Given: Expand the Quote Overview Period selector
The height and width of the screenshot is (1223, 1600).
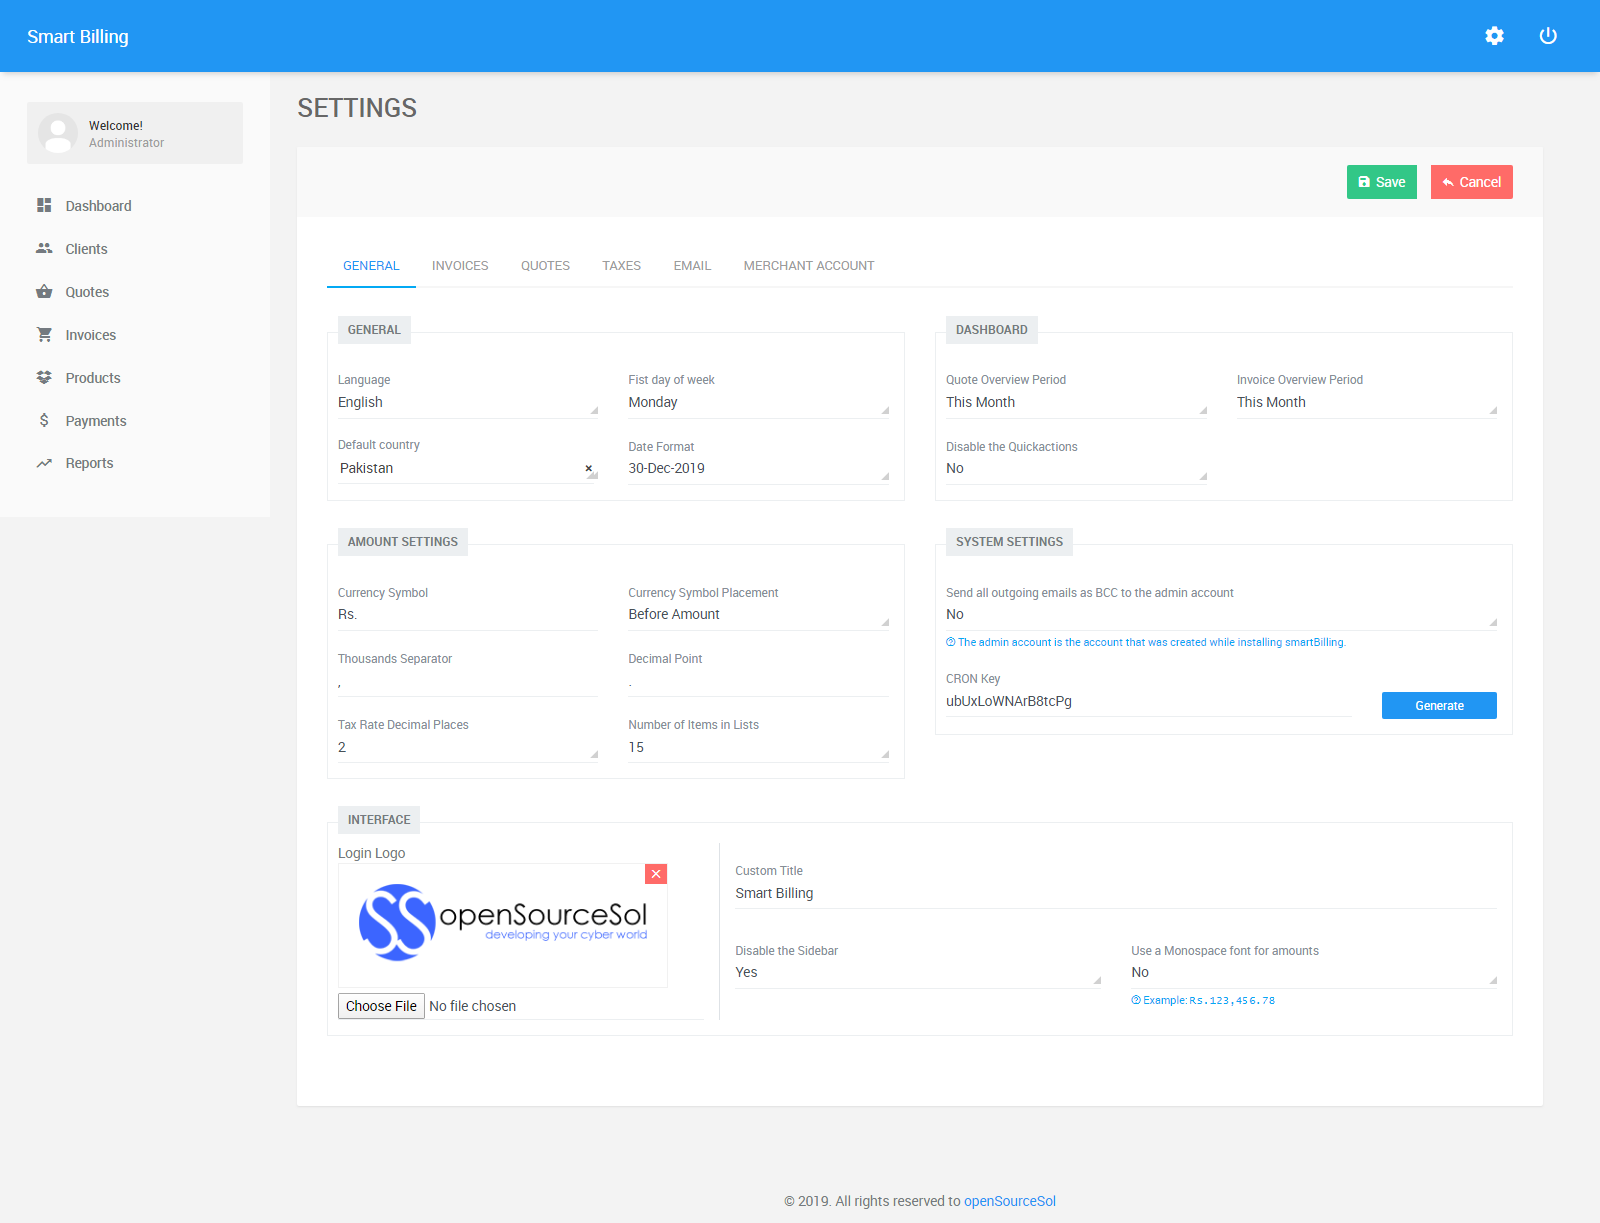Looking at the screenshot, I should pos(1075,402).
